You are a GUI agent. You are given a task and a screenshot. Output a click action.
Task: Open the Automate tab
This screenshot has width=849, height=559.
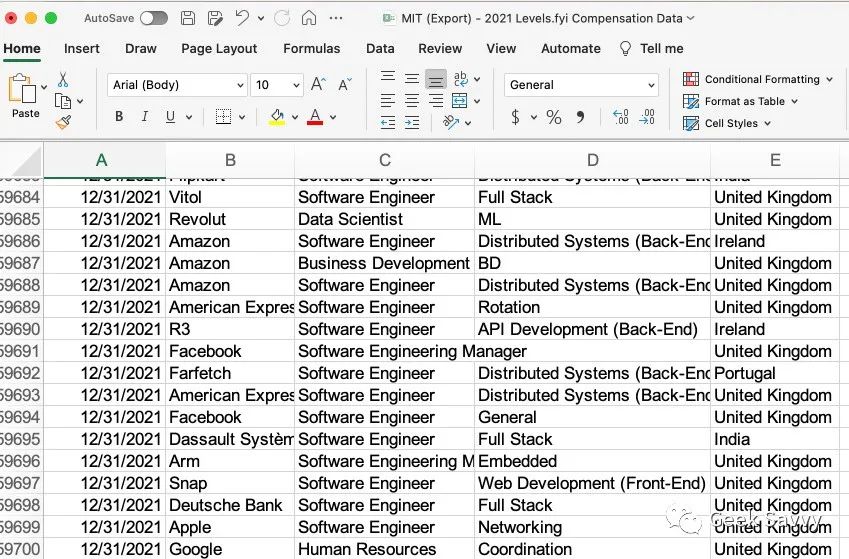click(571, 48)
